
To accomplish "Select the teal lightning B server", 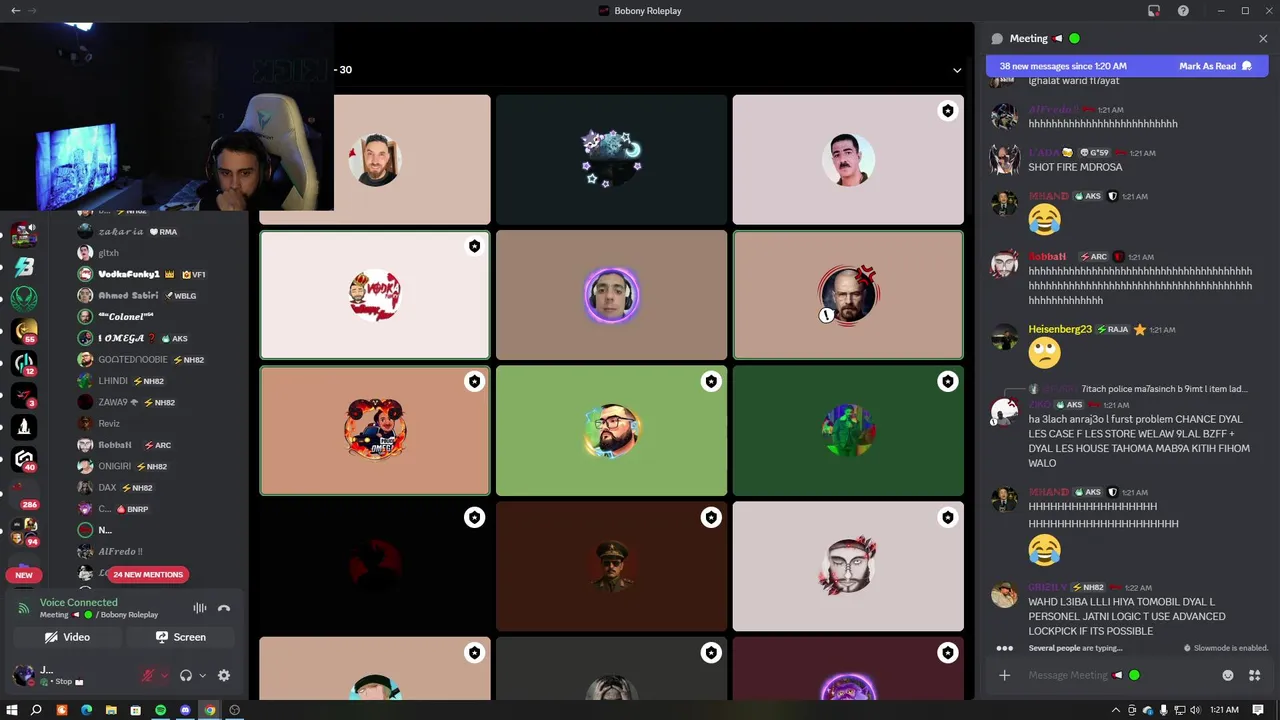I will [24, 267].
